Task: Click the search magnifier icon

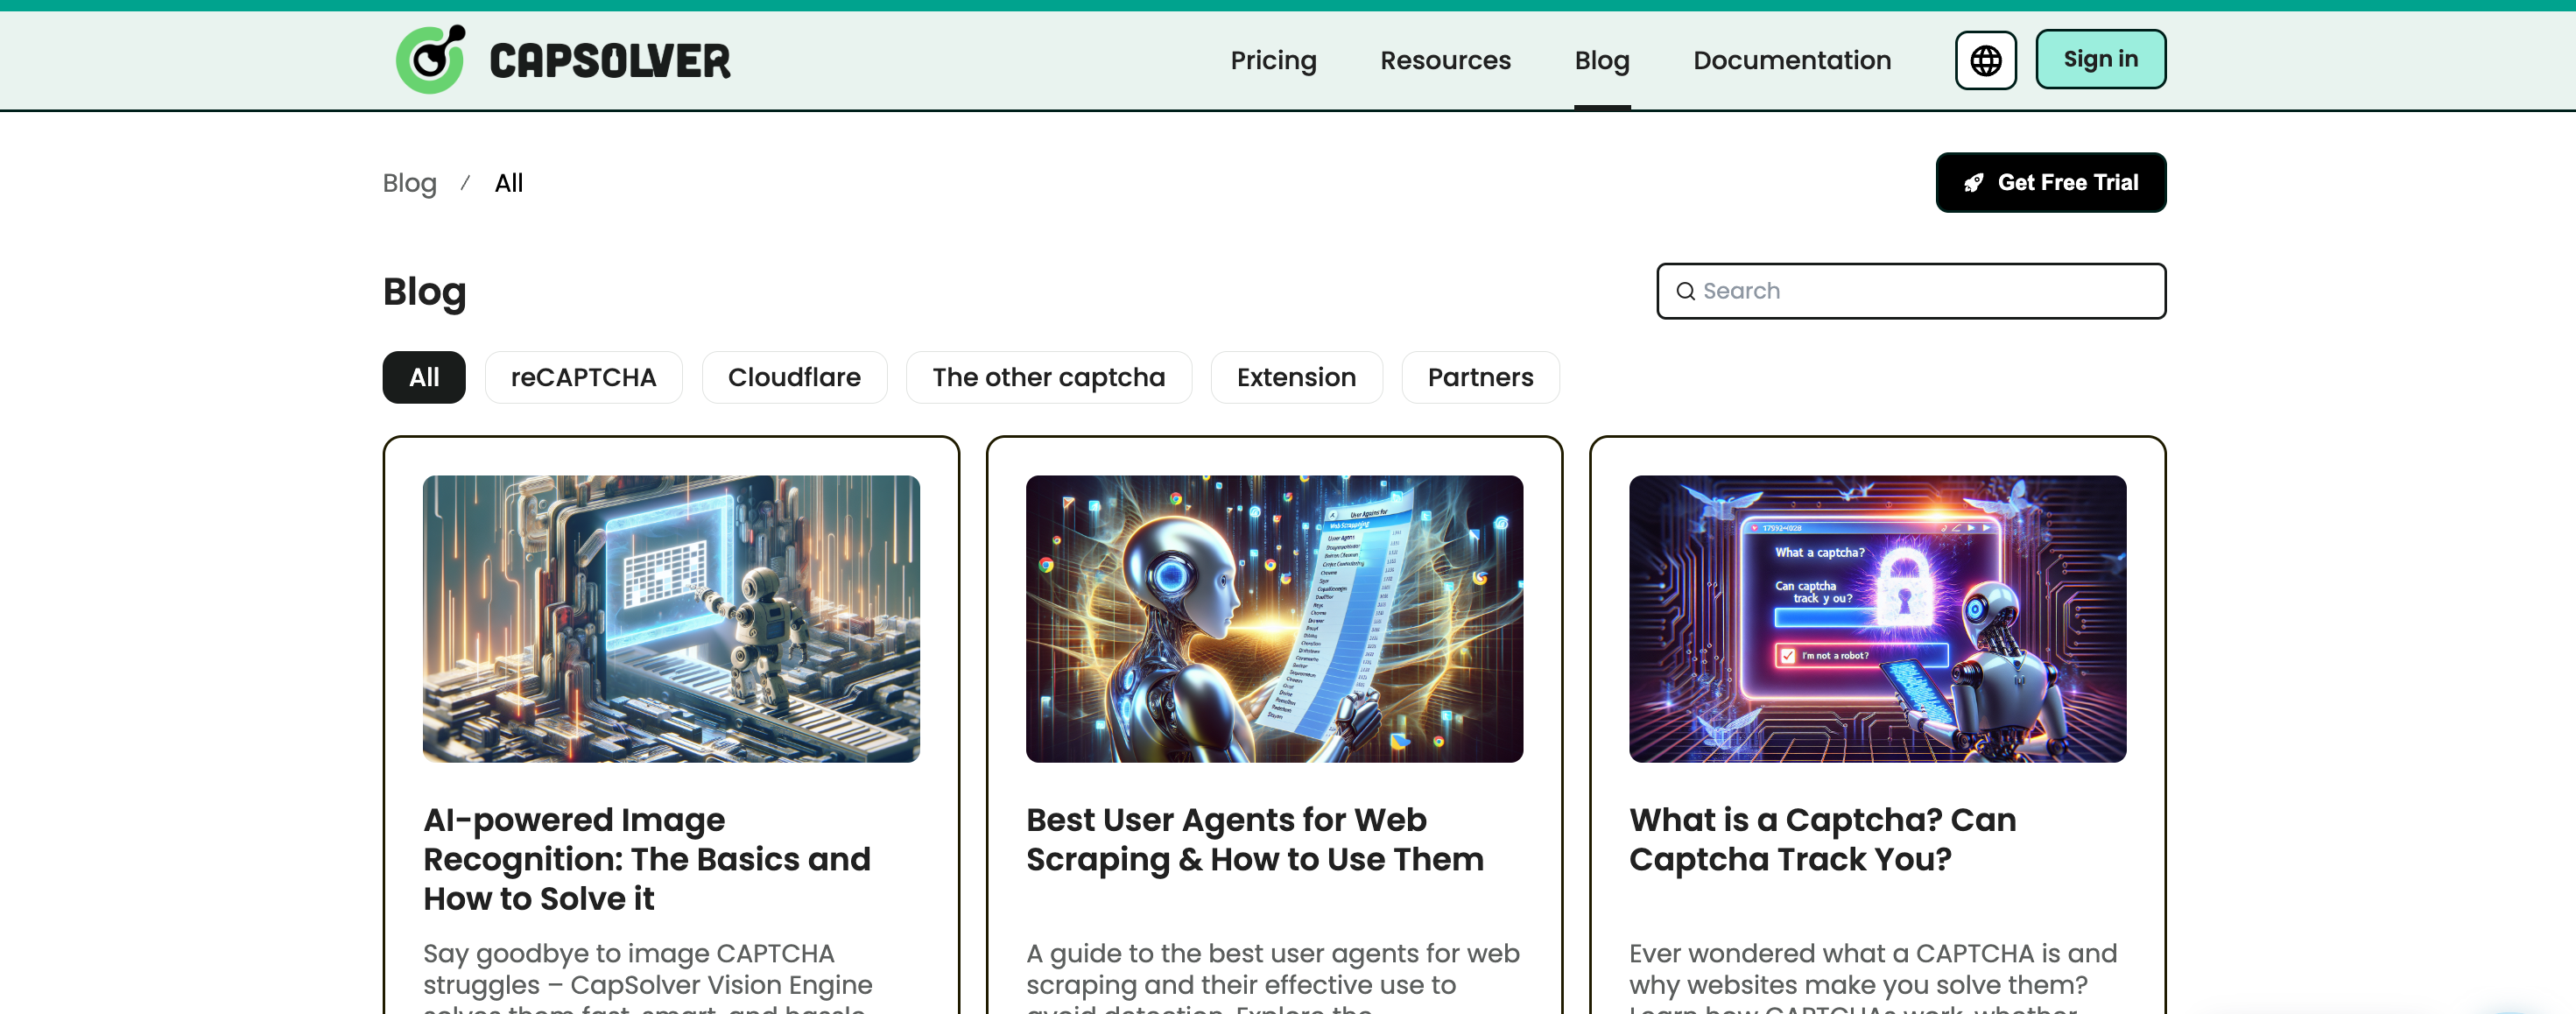Action: pyautogui.click(x=1685, y=291)
